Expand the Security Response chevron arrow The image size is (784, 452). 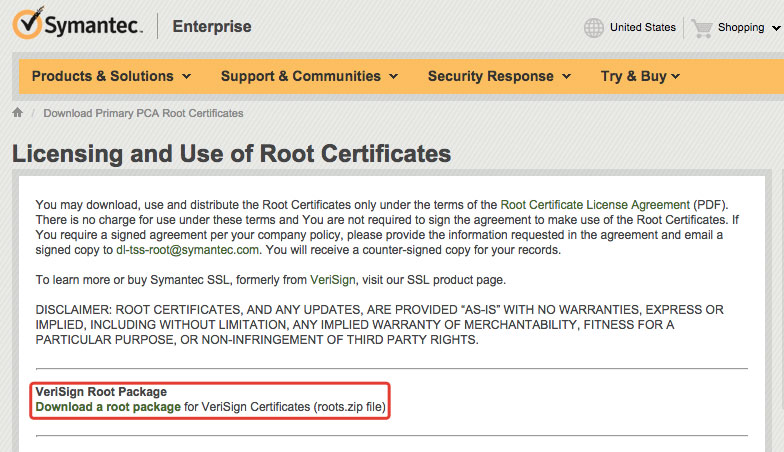coord(566,76)
